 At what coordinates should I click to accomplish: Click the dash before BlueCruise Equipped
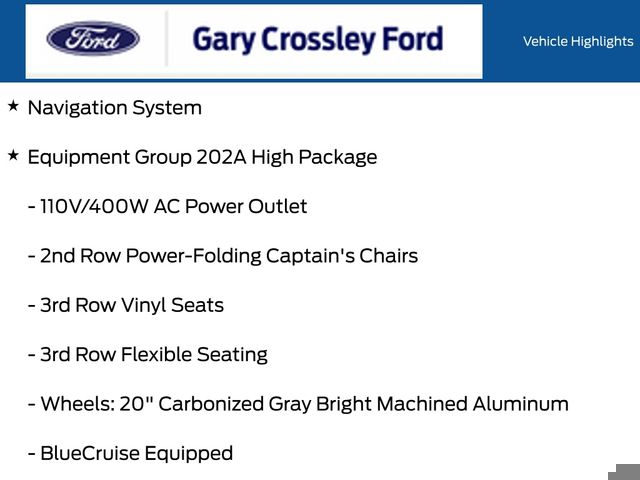tap(31, 454)
